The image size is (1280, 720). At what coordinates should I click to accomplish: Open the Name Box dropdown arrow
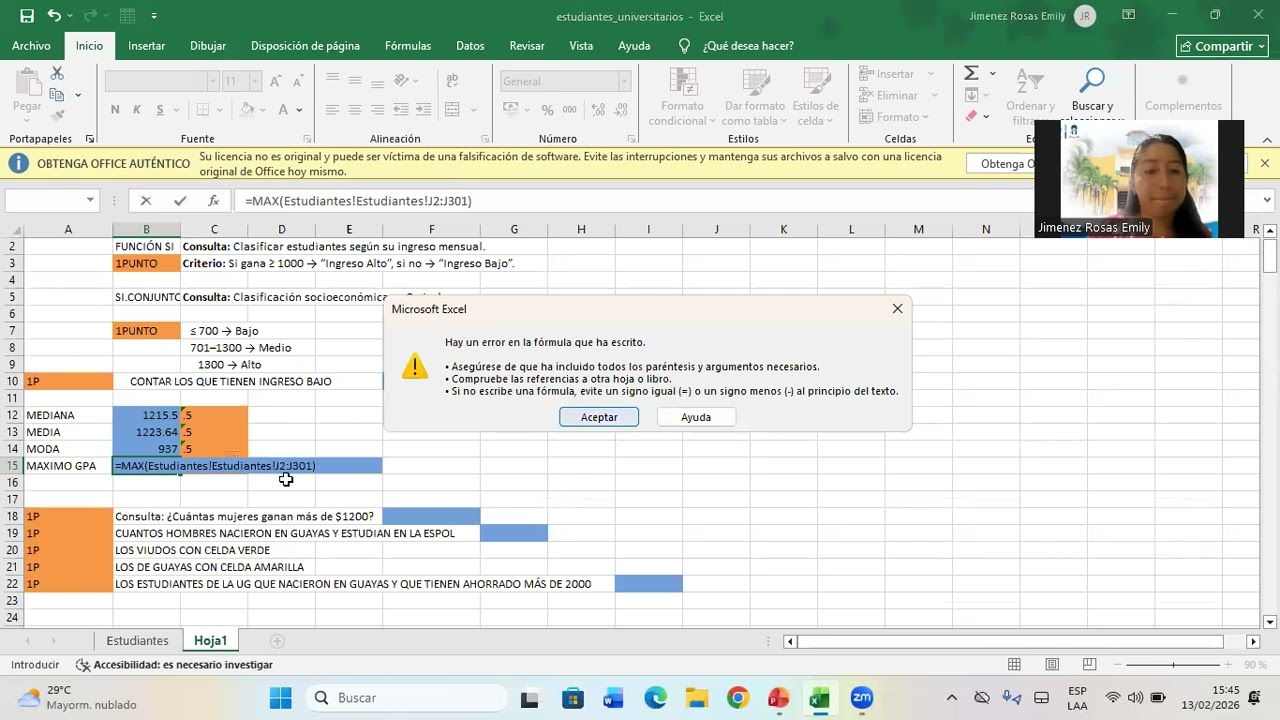(x=90, y=201)
